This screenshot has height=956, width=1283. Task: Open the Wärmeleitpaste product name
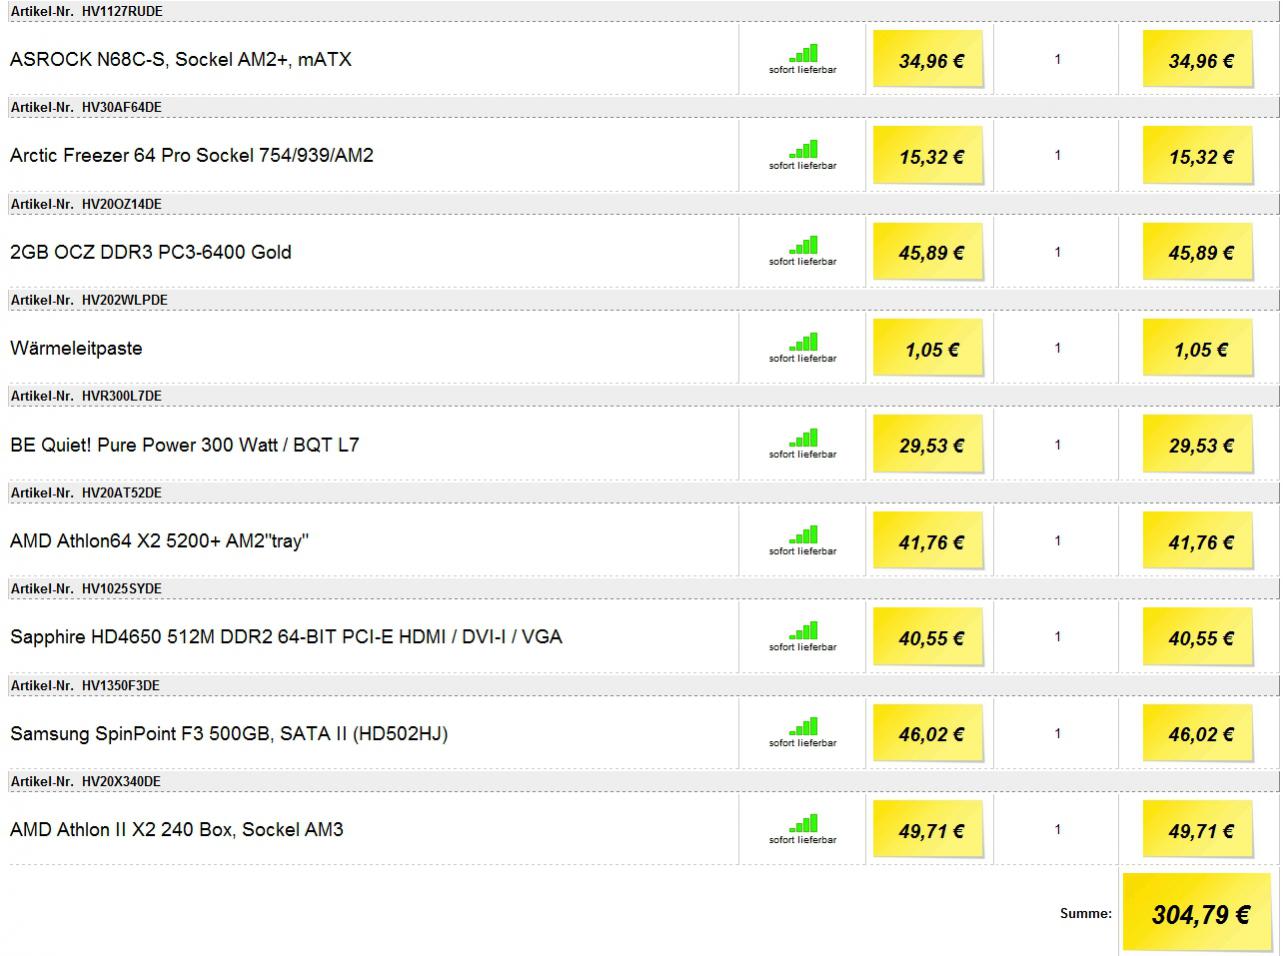[x=76, y=349]
